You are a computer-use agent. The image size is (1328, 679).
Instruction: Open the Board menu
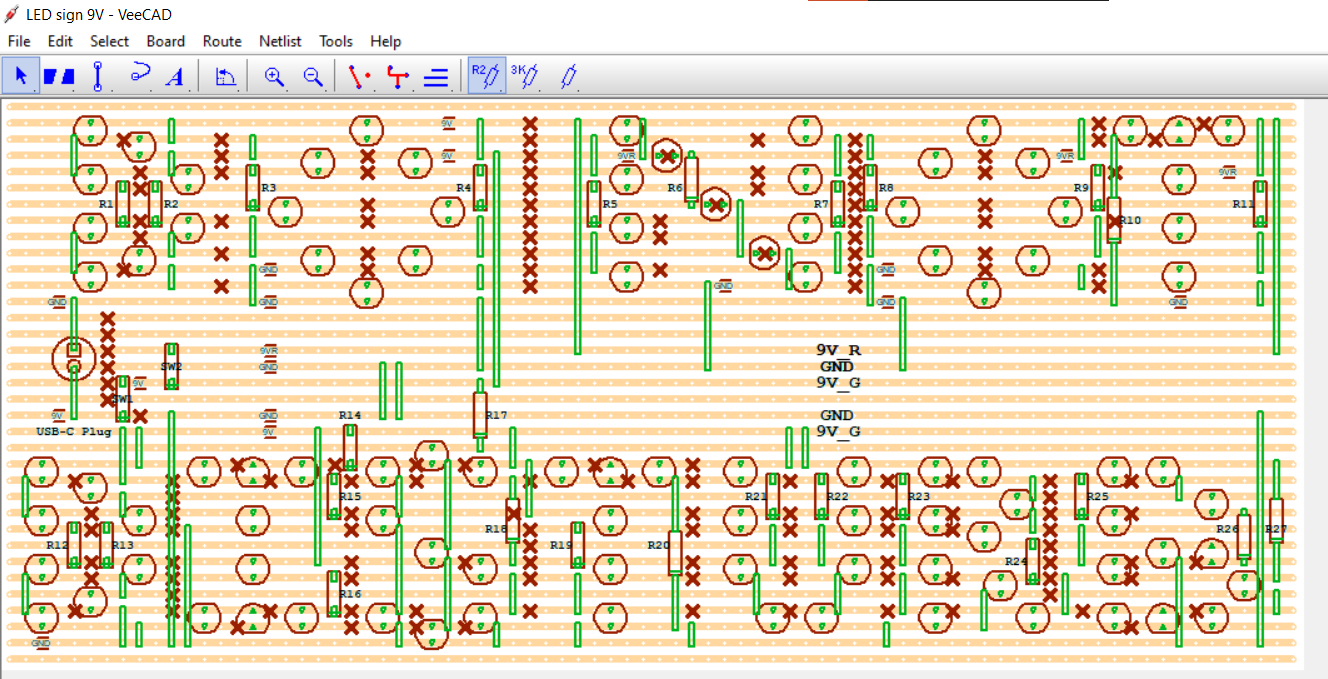[x=165, y=41]
